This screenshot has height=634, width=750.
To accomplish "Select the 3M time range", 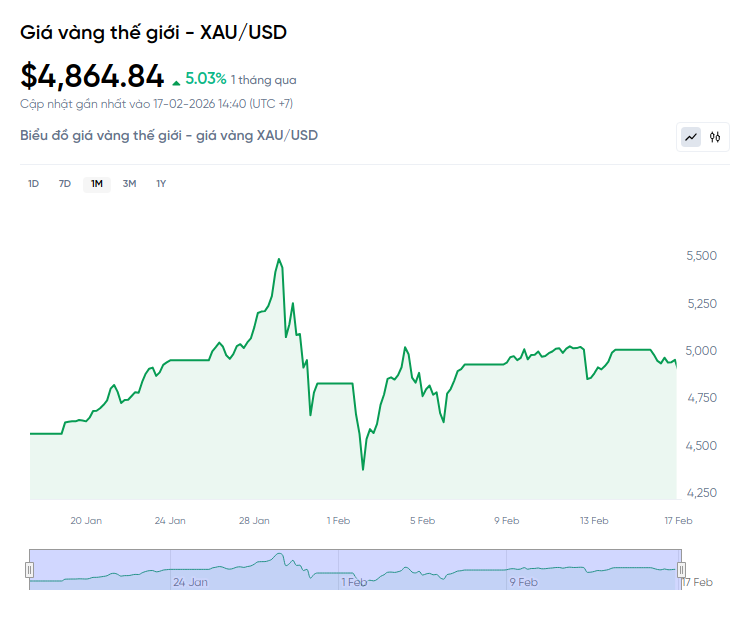I will tap(129, 183).
